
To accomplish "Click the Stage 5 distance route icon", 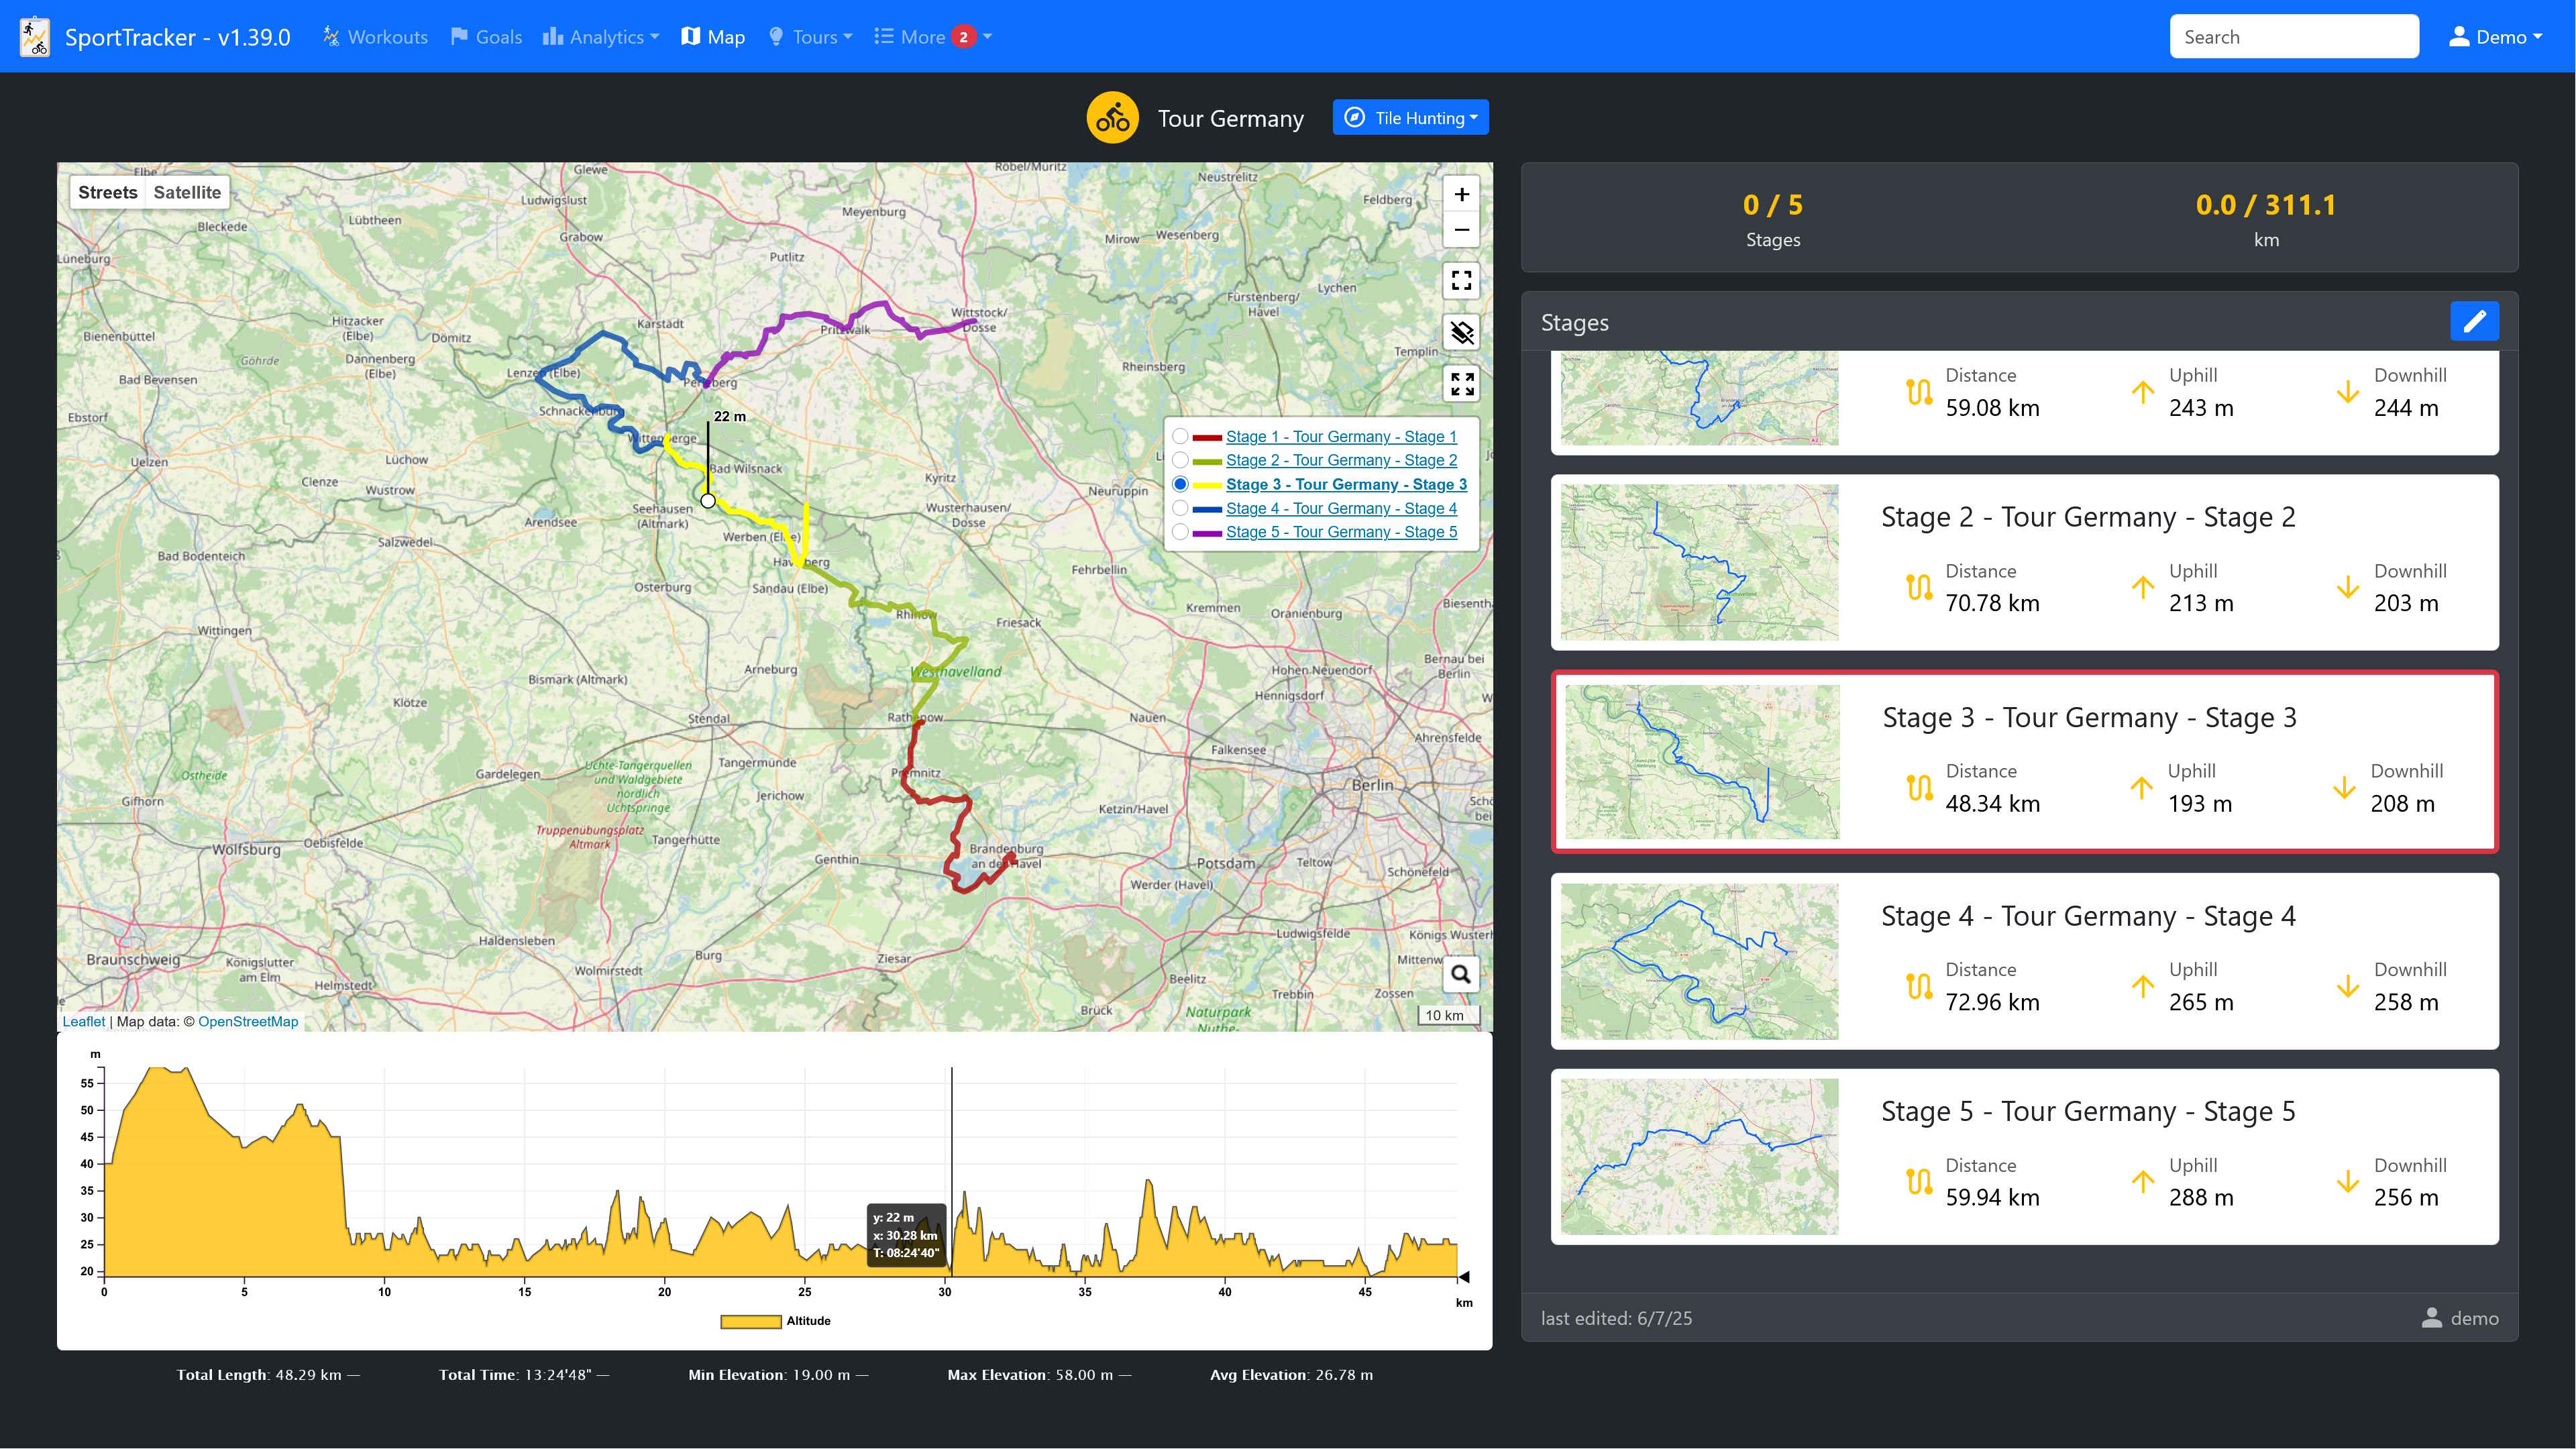I will click(1918, 1182).
